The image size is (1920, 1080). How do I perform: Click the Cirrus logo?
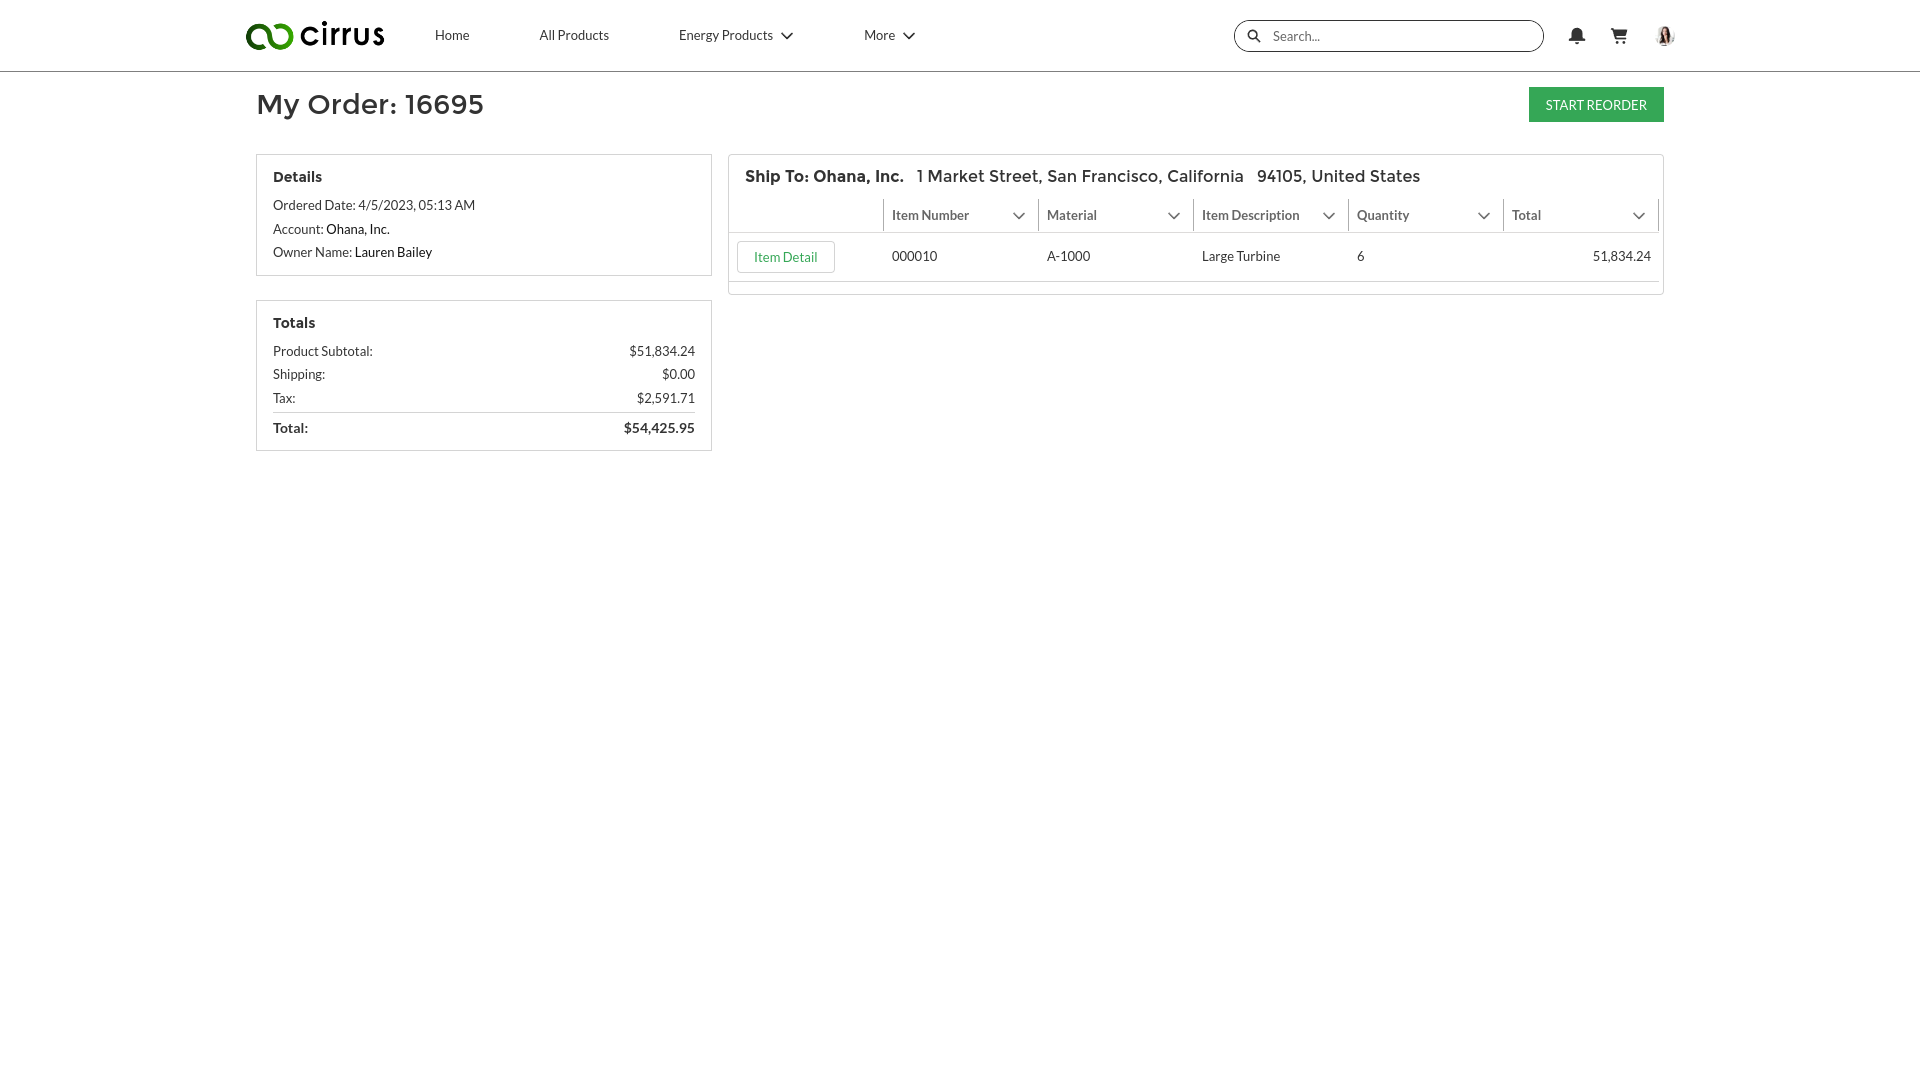[x=315, y=35]
